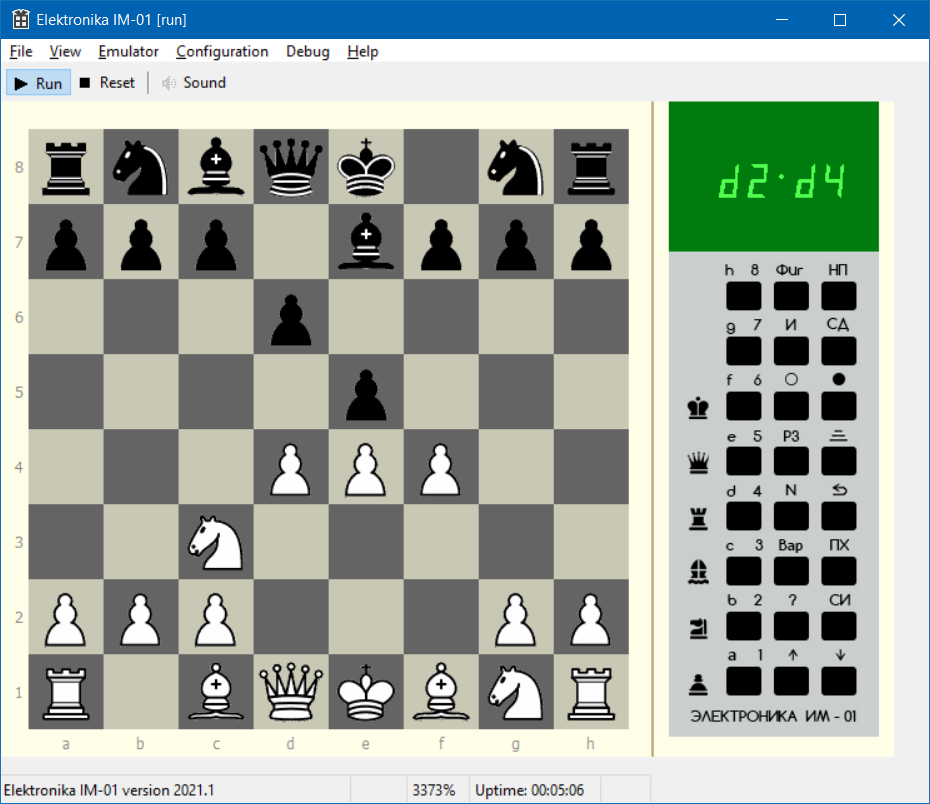The height and width of the screenshot is (804, 930).
Task: Click the Uptime status bar entry
Action: 530,790
